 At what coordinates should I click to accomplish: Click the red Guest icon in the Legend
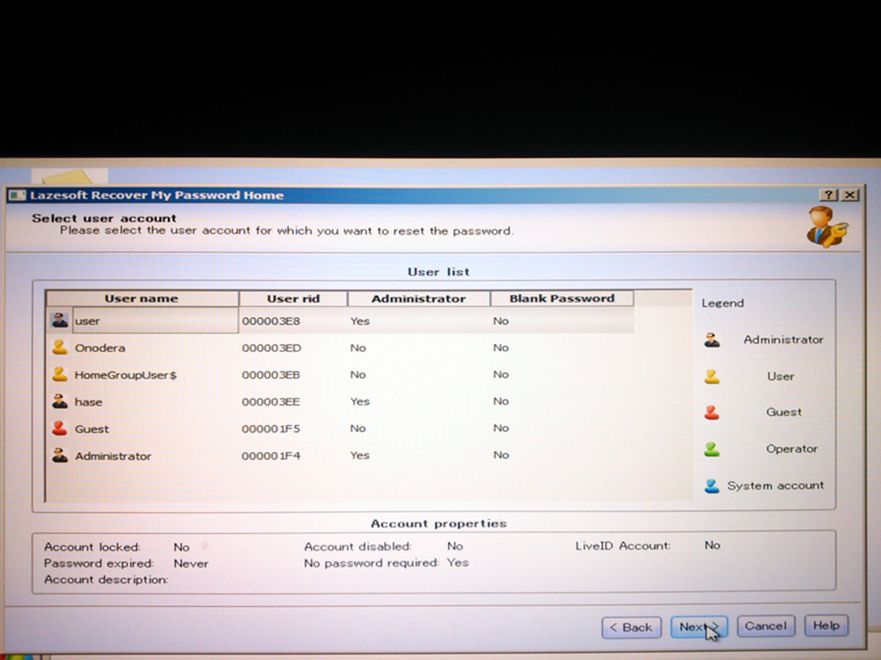point(712,413)
